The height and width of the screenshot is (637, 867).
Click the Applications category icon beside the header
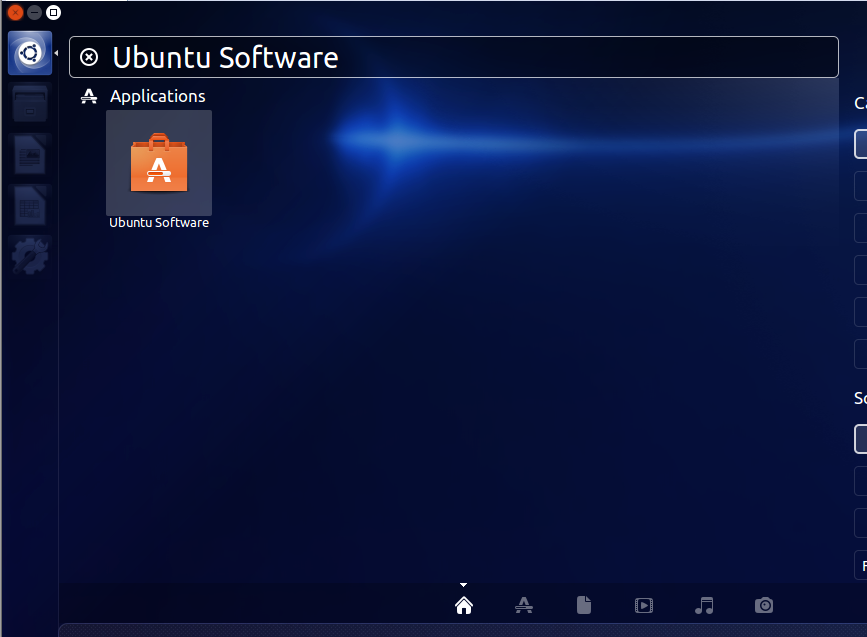point(88,96)
